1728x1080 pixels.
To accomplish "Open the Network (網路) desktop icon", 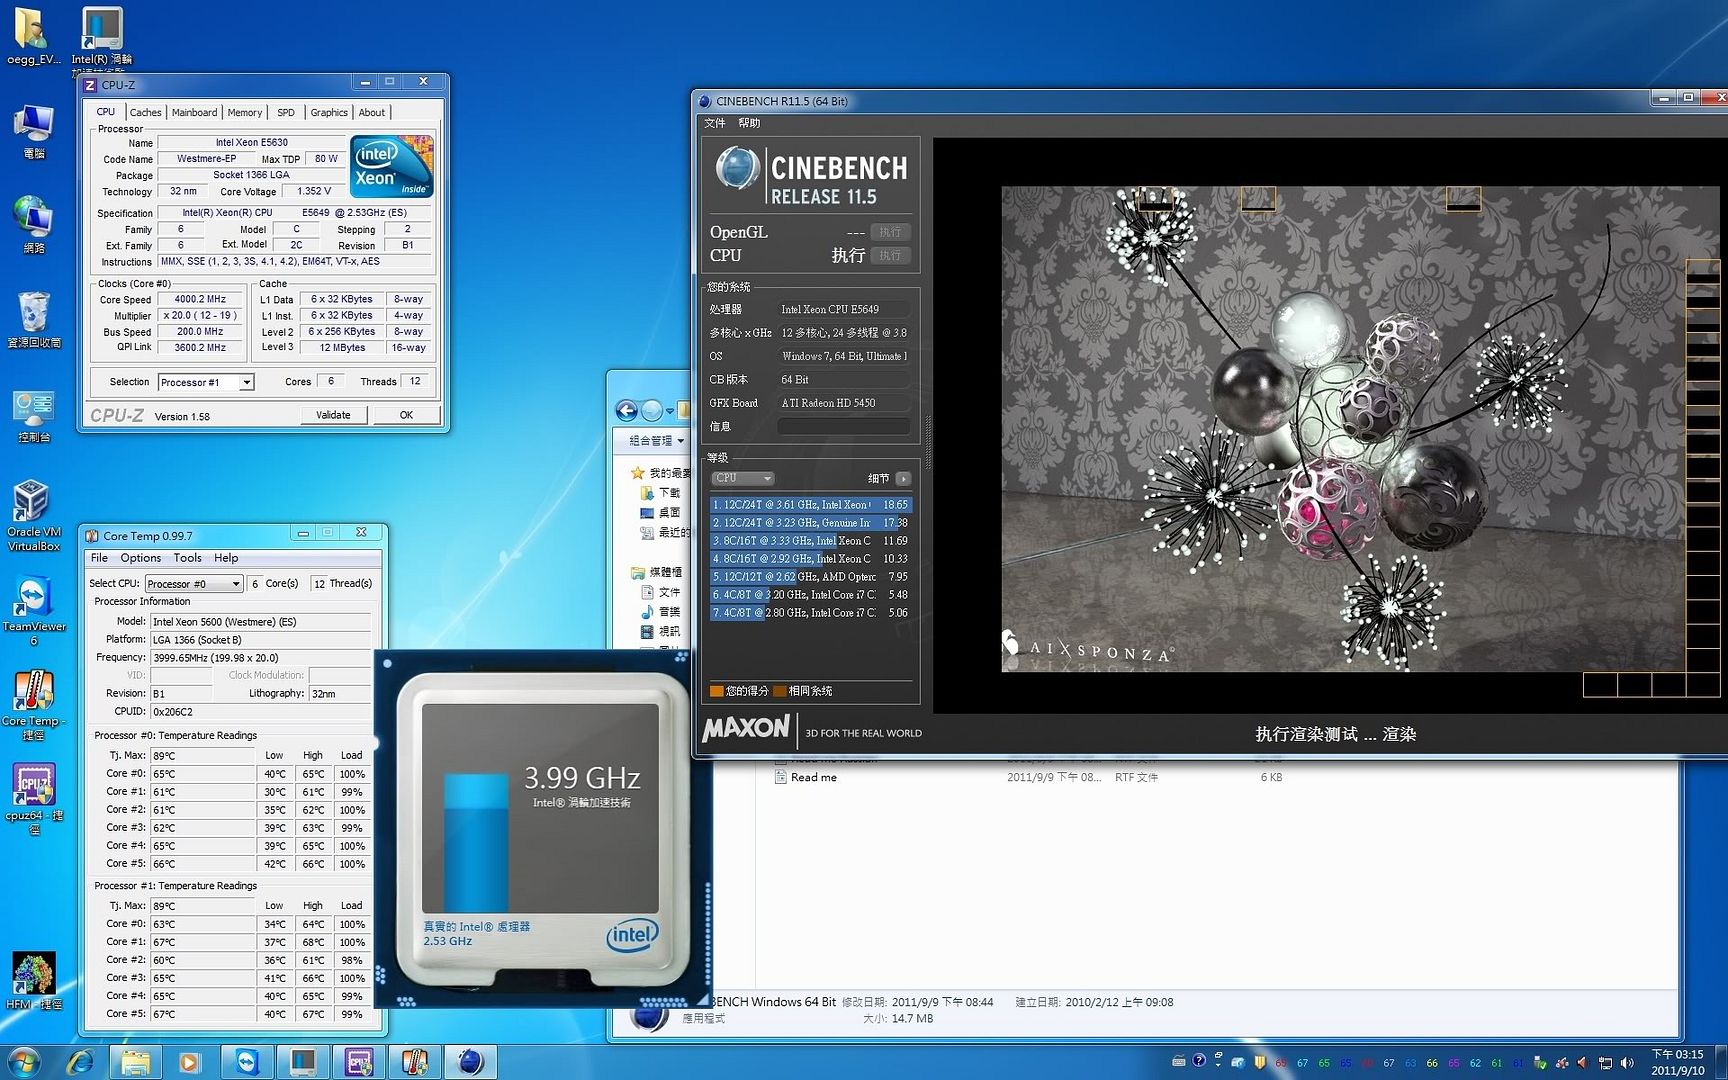I will 33,225.
